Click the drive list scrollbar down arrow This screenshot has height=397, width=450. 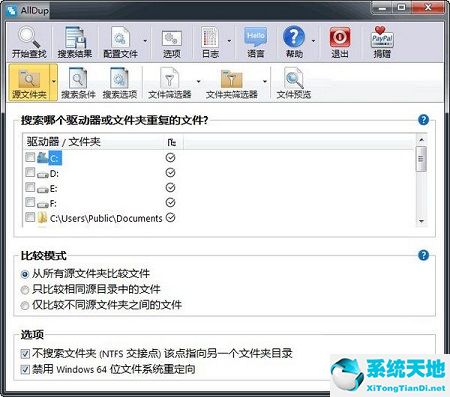[x=421, y=221]
